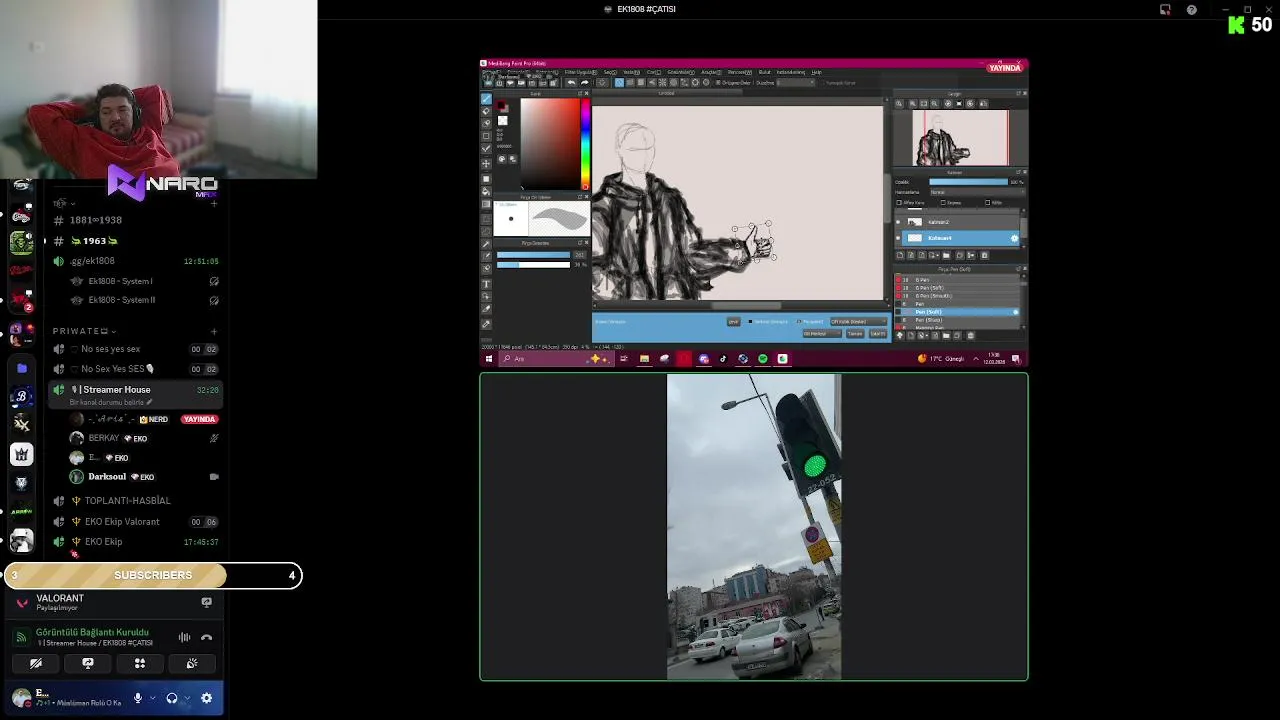This screenshot has height=720, width=1280.
Task: Hide the Katman2 layer visibility dot
Action: click(x=898, y=222)
